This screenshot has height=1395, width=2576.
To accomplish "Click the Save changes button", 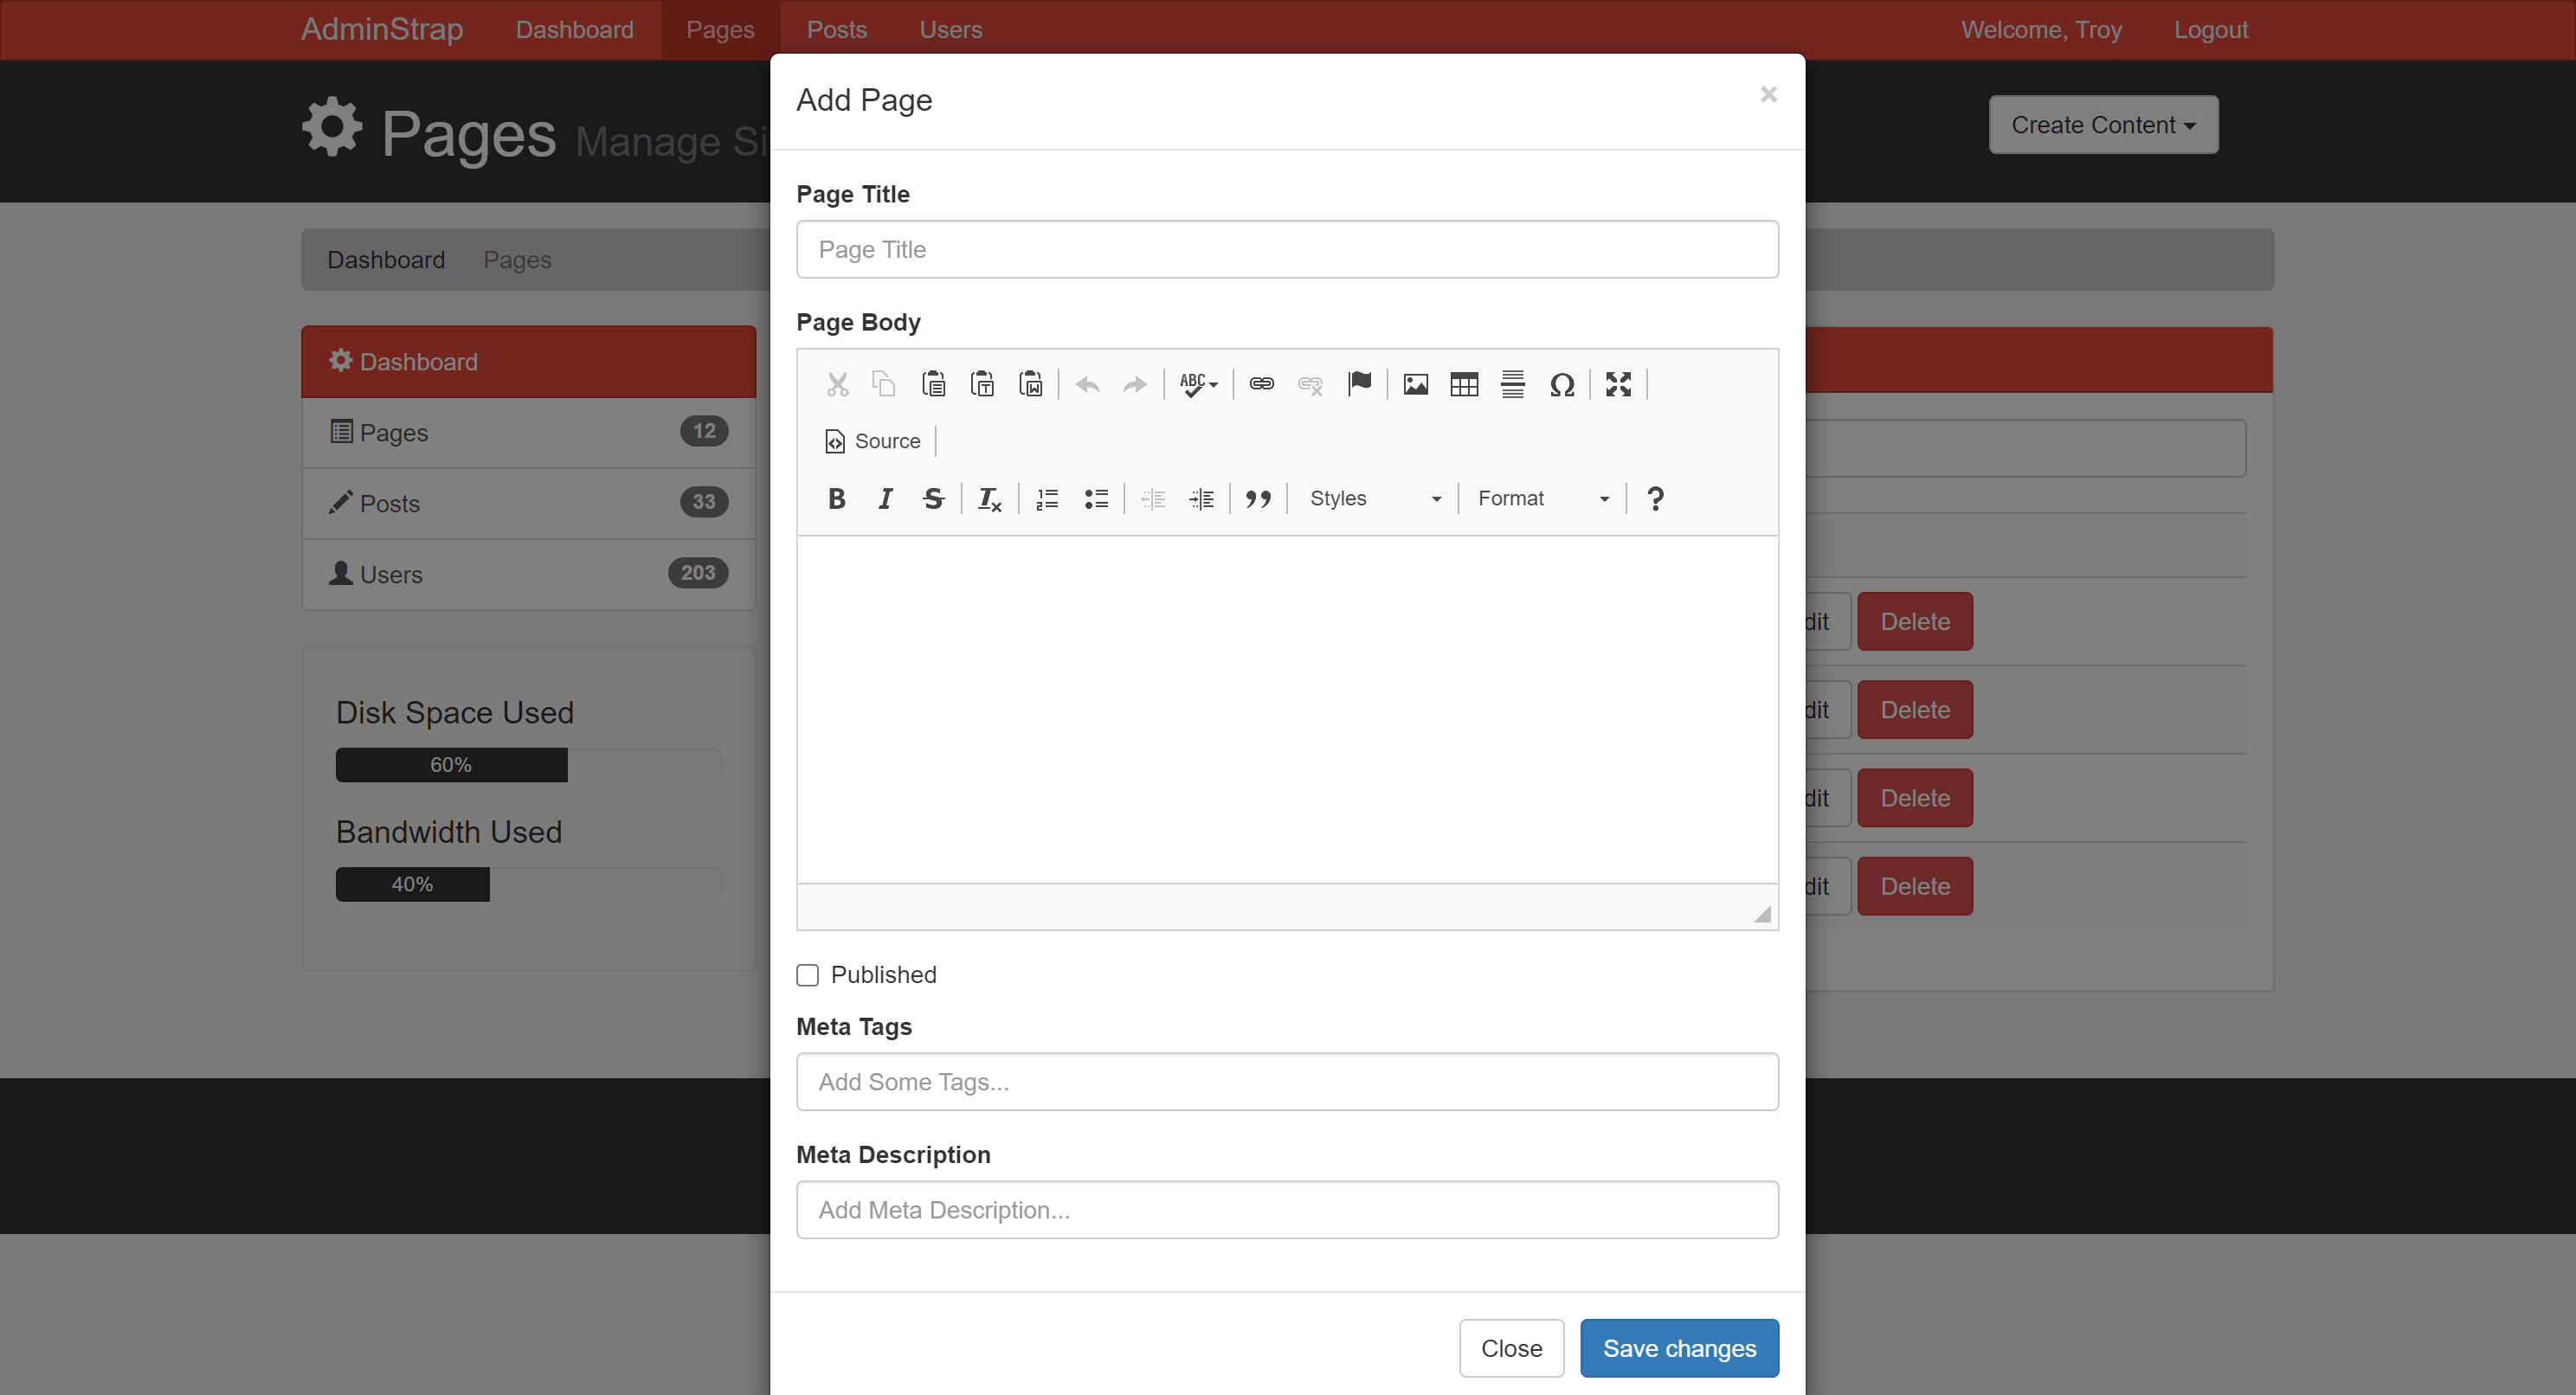I will [1679, 1348].
